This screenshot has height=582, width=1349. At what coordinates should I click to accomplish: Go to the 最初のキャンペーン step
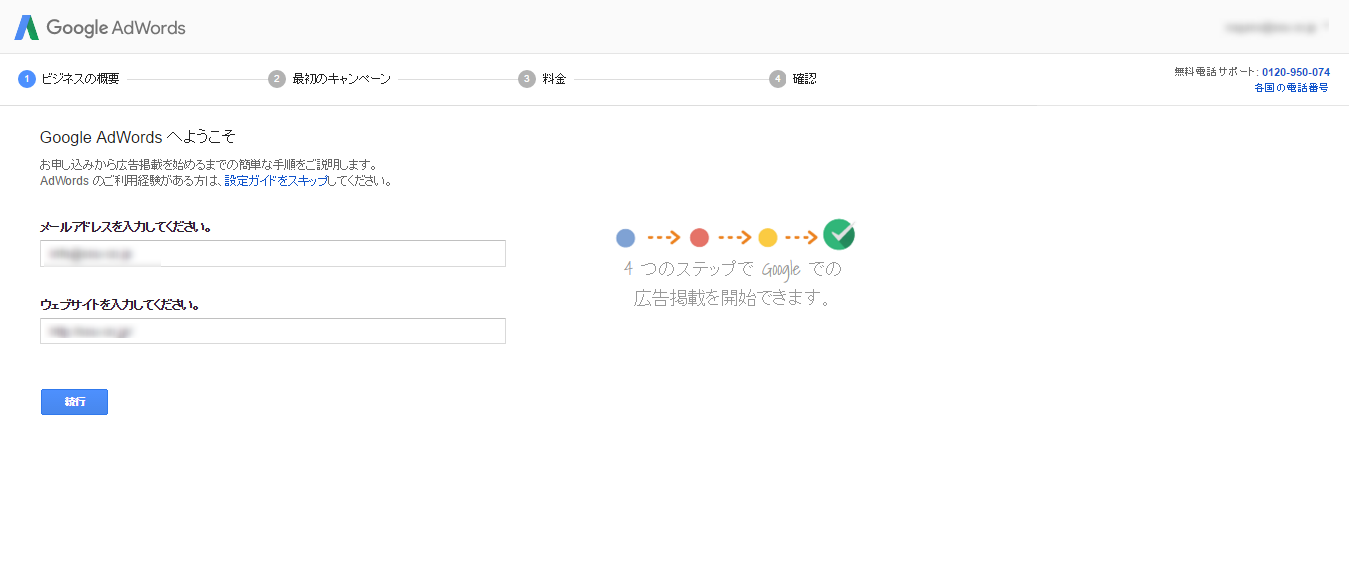(341, 79)
